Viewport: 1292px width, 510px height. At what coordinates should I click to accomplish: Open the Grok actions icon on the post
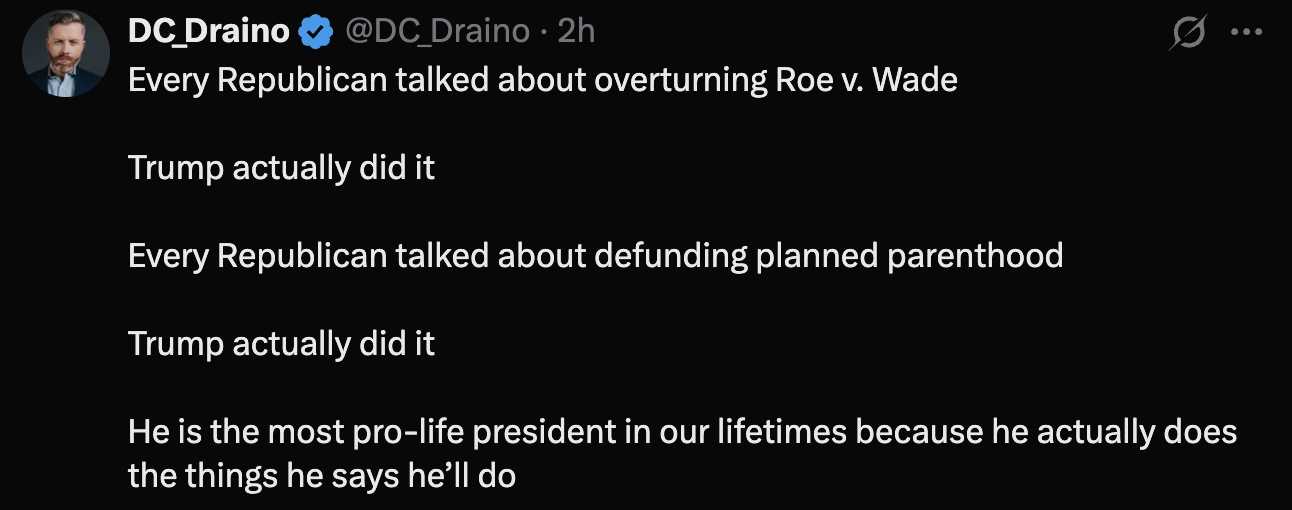tap(1188, 34)
